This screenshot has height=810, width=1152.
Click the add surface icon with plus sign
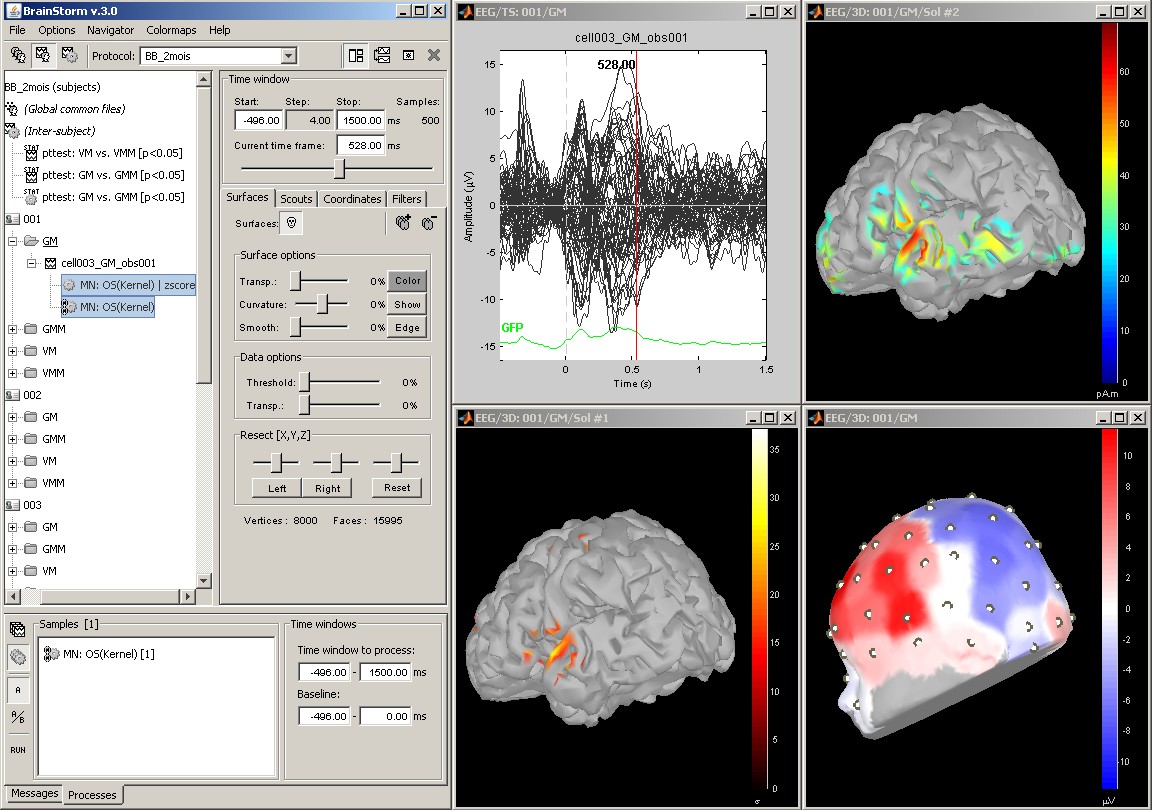pos(404,224)
